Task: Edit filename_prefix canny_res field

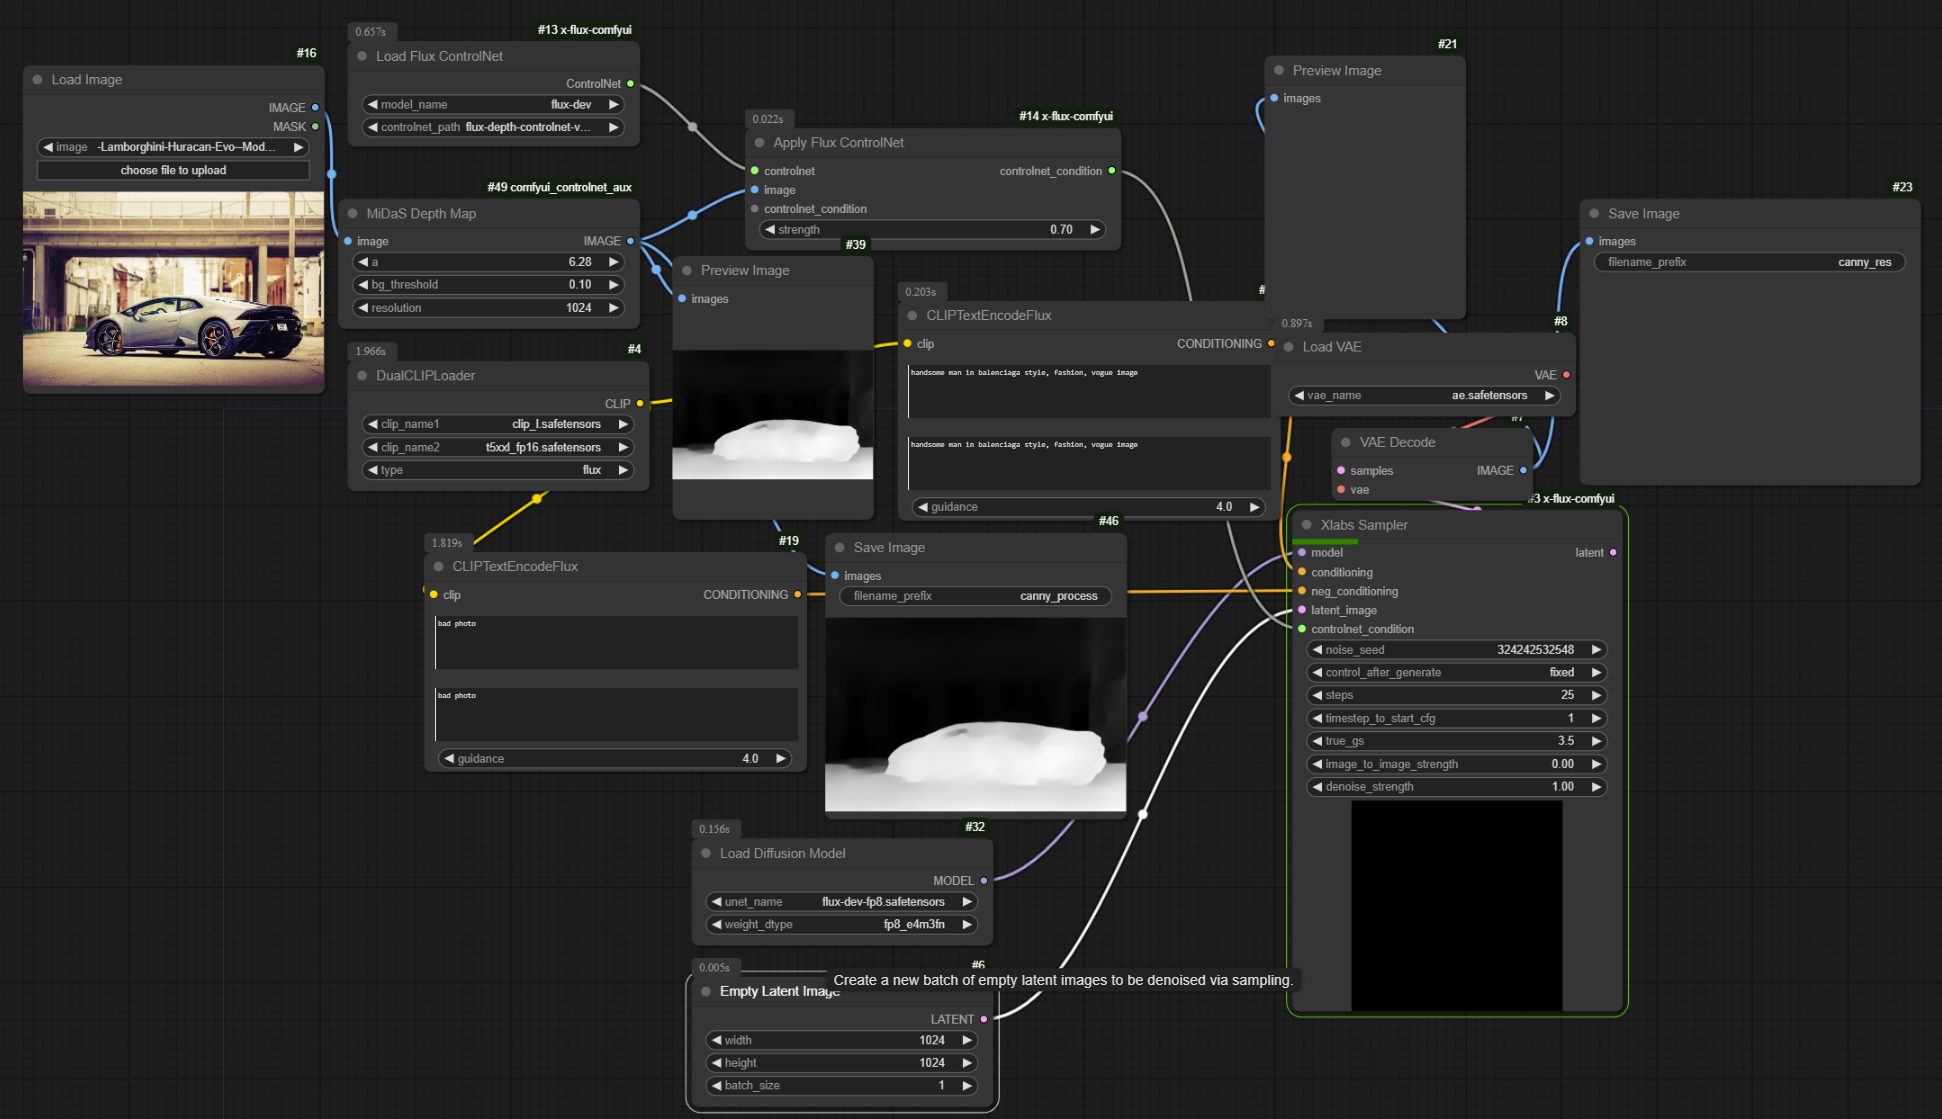Action: point(1748,263)
